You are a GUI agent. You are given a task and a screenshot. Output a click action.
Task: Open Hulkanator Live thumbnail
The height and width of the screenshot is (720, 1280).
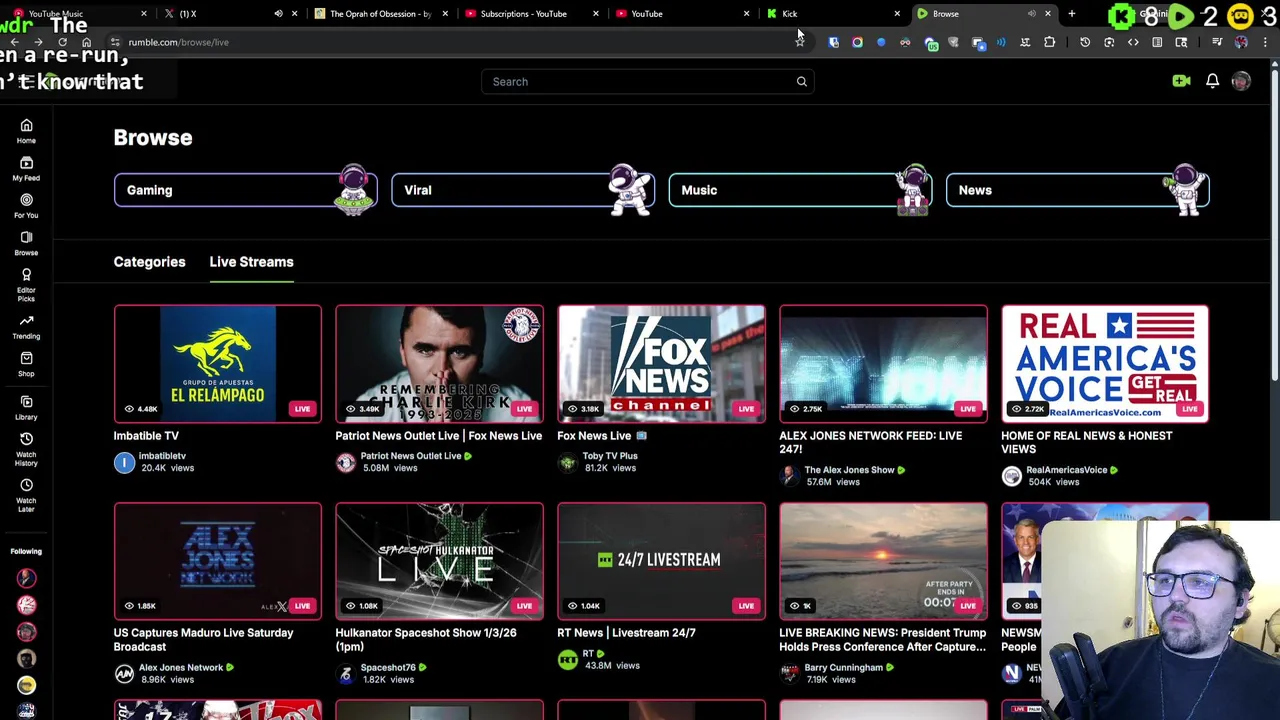[440, 561]
